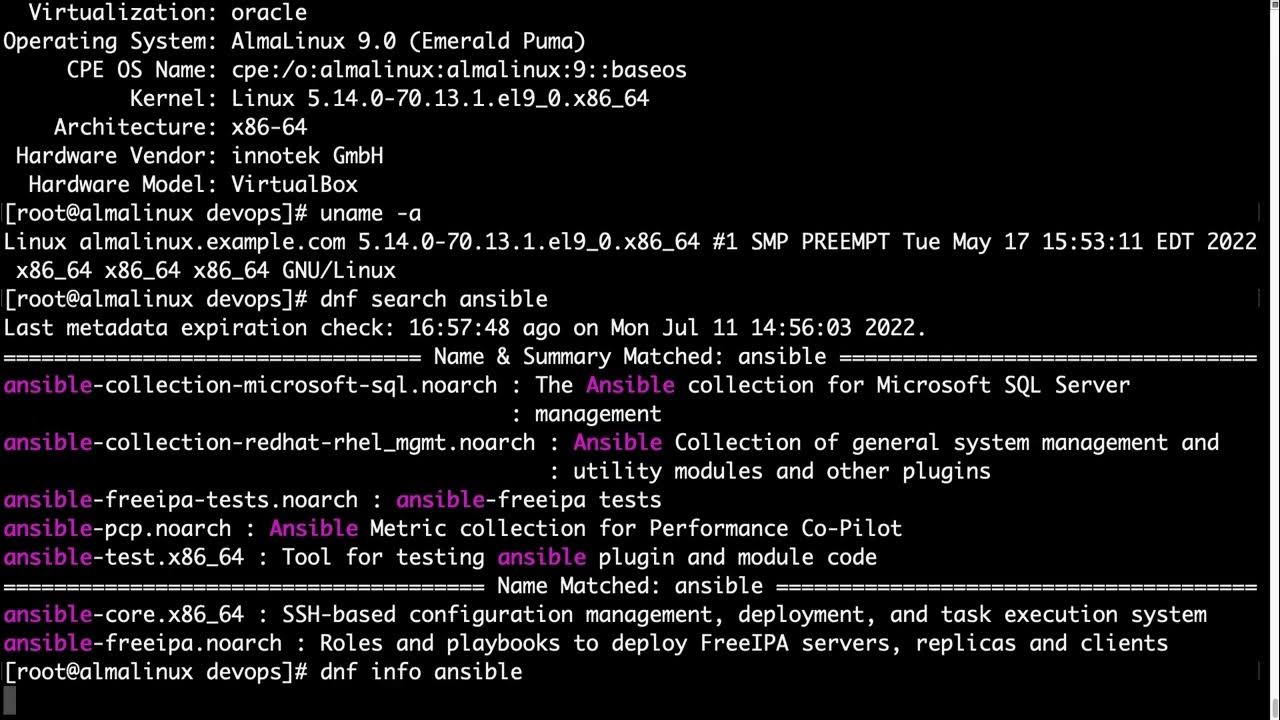The height and width of the screenshot is (720, 1280).
Task: Click the ansible-collection-microsoft-sql.noarch package name
Action: point(250,385)
